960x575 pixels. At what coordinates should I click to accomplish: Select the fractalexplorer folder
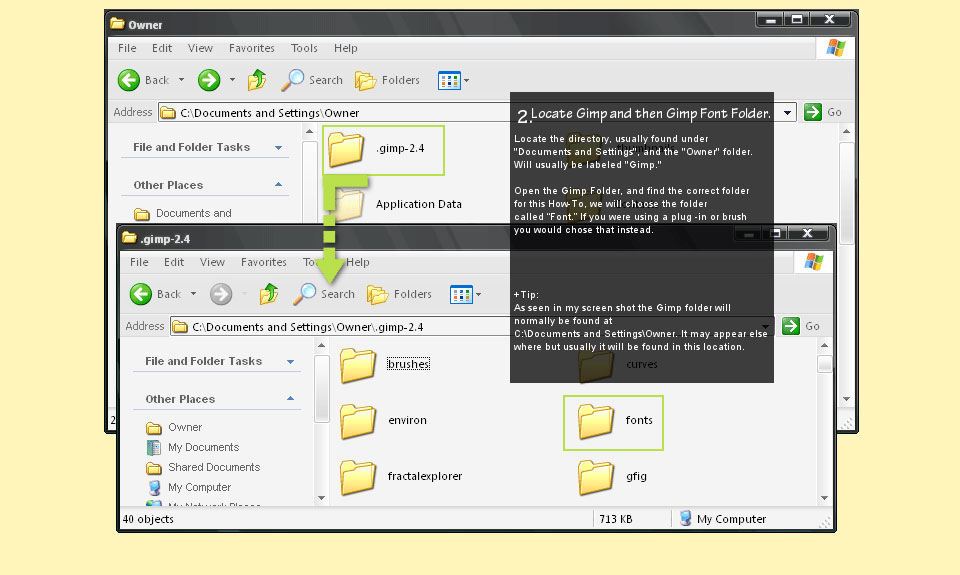(402, 476)
